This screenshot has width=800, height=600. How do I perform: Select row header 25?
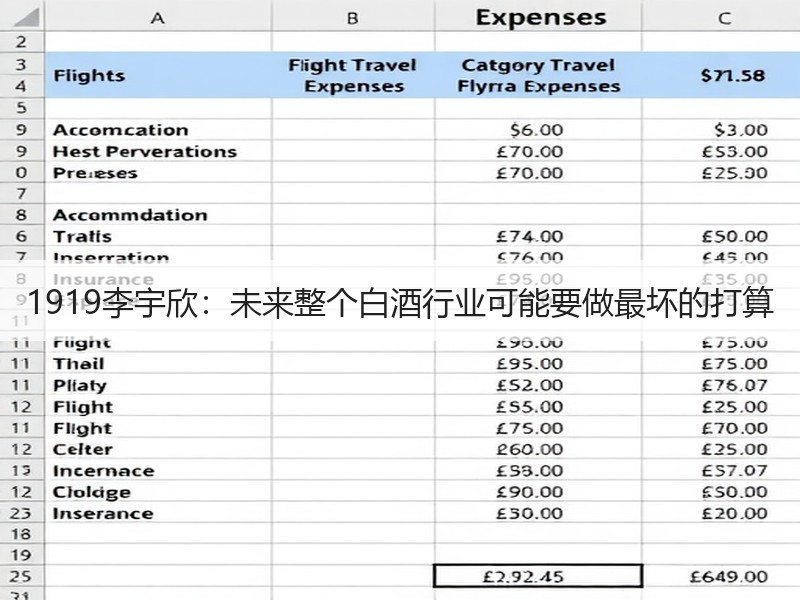tap(21, 577)
